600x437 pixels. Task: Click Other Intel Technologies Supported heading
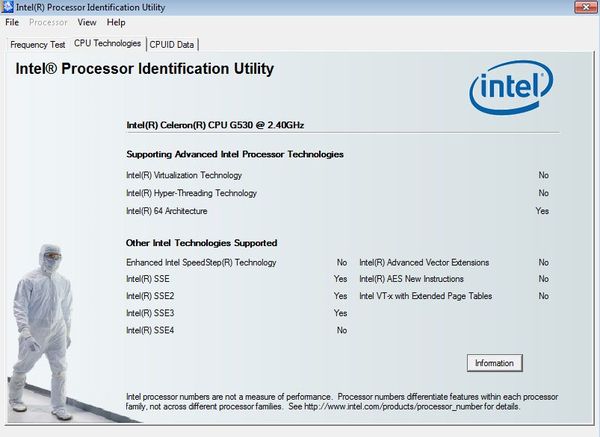click(202, 243)
